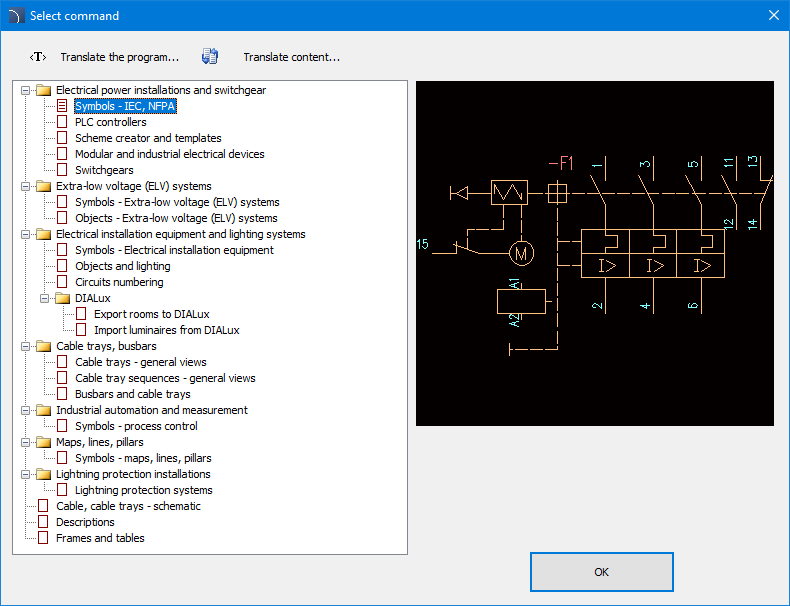Collapse the DIALux tree node
Image resolution: width=790 pixels, height=606 pixels.
coord(44,298)
